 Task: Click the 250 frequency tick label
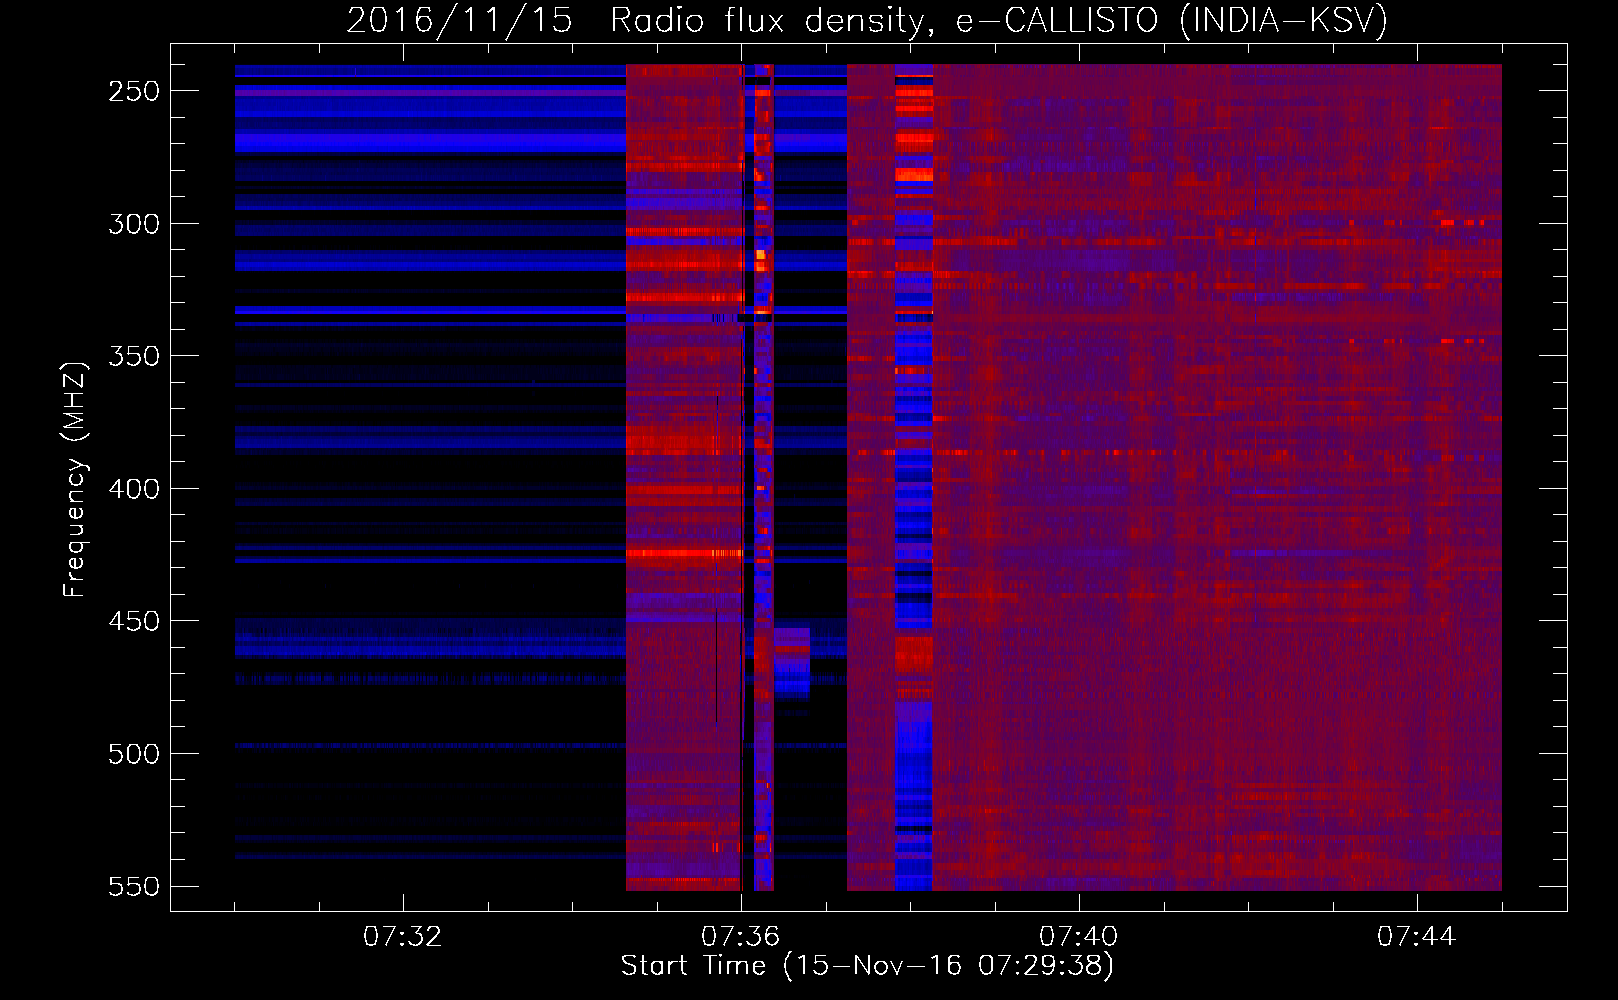pos(134,91)
